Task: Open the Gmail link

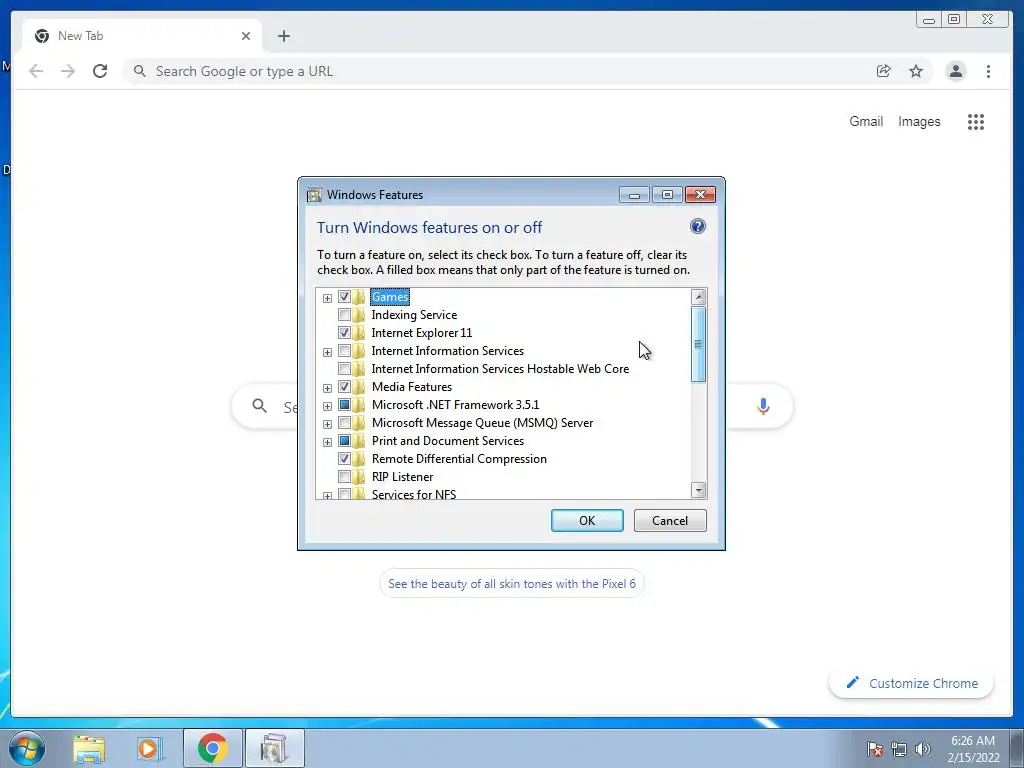Action: pyautogui.click(x=866, y=121)
